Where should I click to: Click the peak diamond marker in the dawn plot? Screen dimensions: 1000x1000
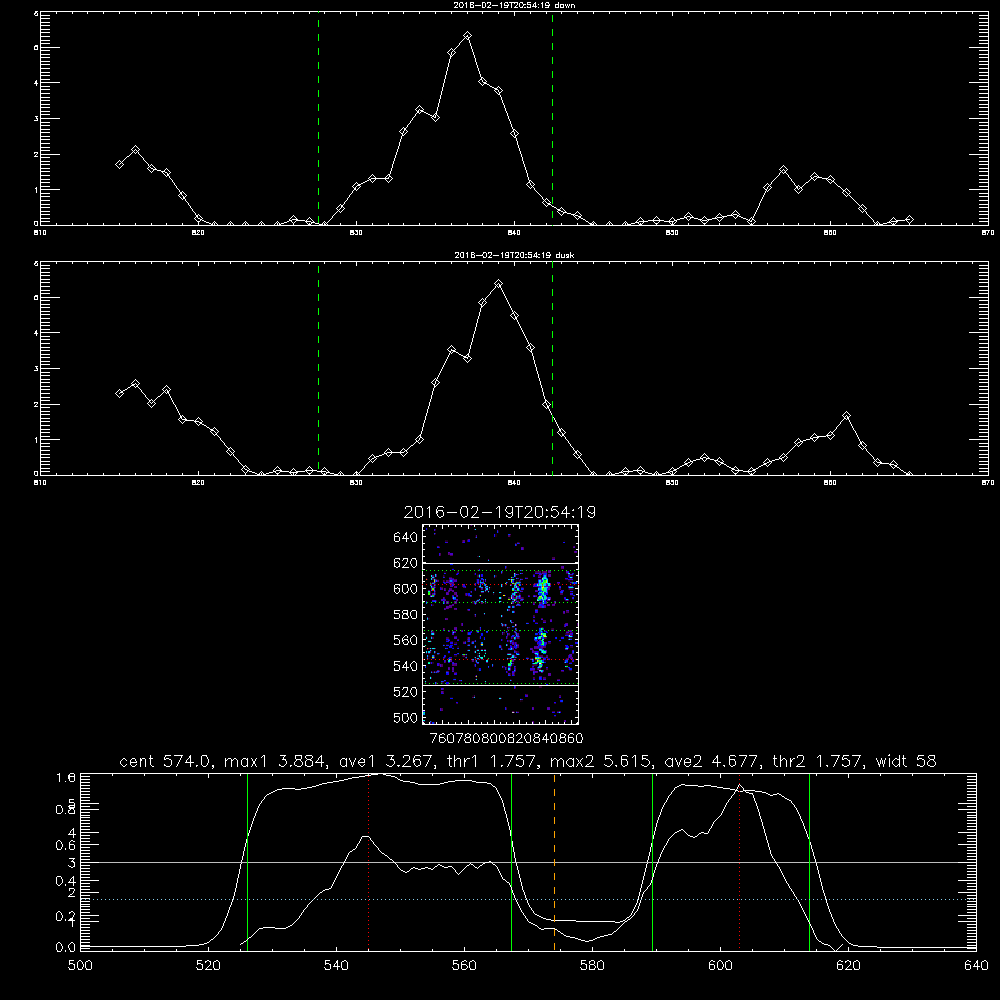467,36
